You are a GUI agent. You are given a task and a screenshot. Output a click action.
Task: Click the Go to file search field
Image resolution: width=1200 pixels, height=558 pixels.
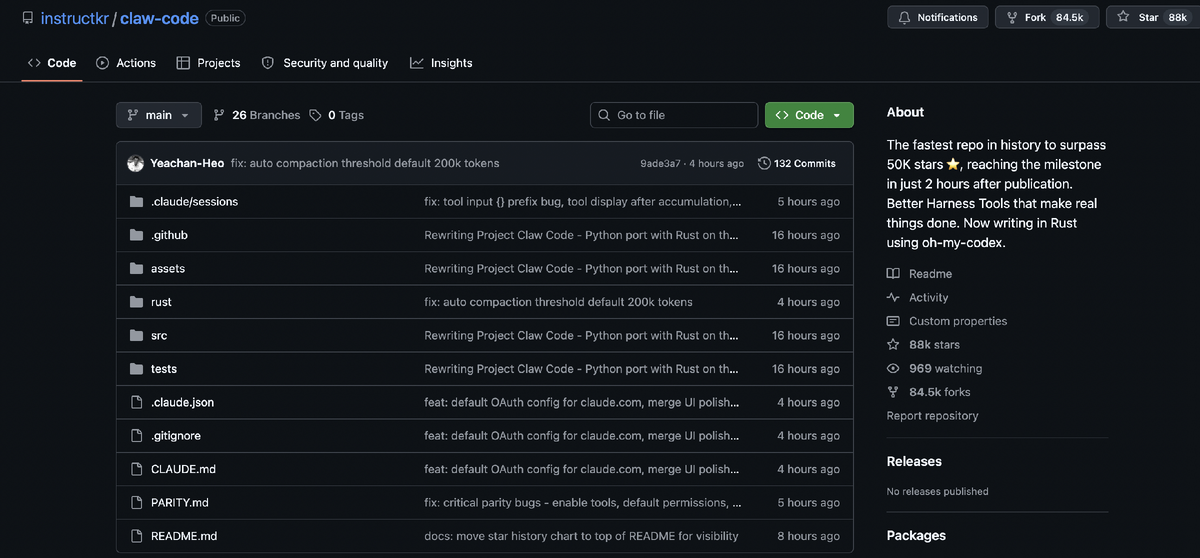click(x=674, y=115)
